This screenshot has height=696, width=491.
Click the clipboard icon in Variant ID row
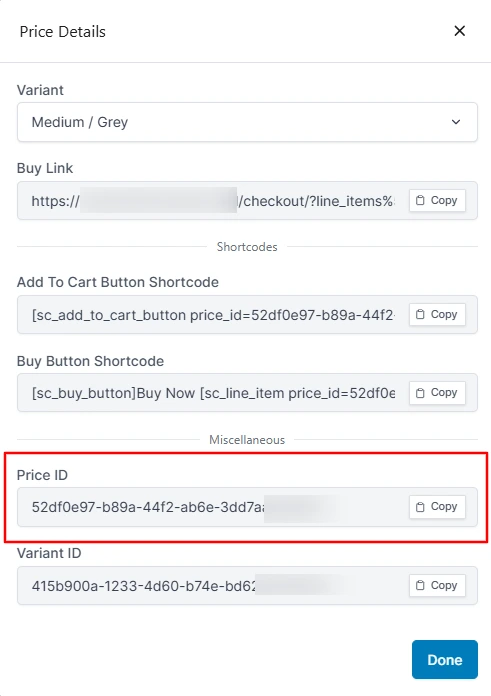420,585
